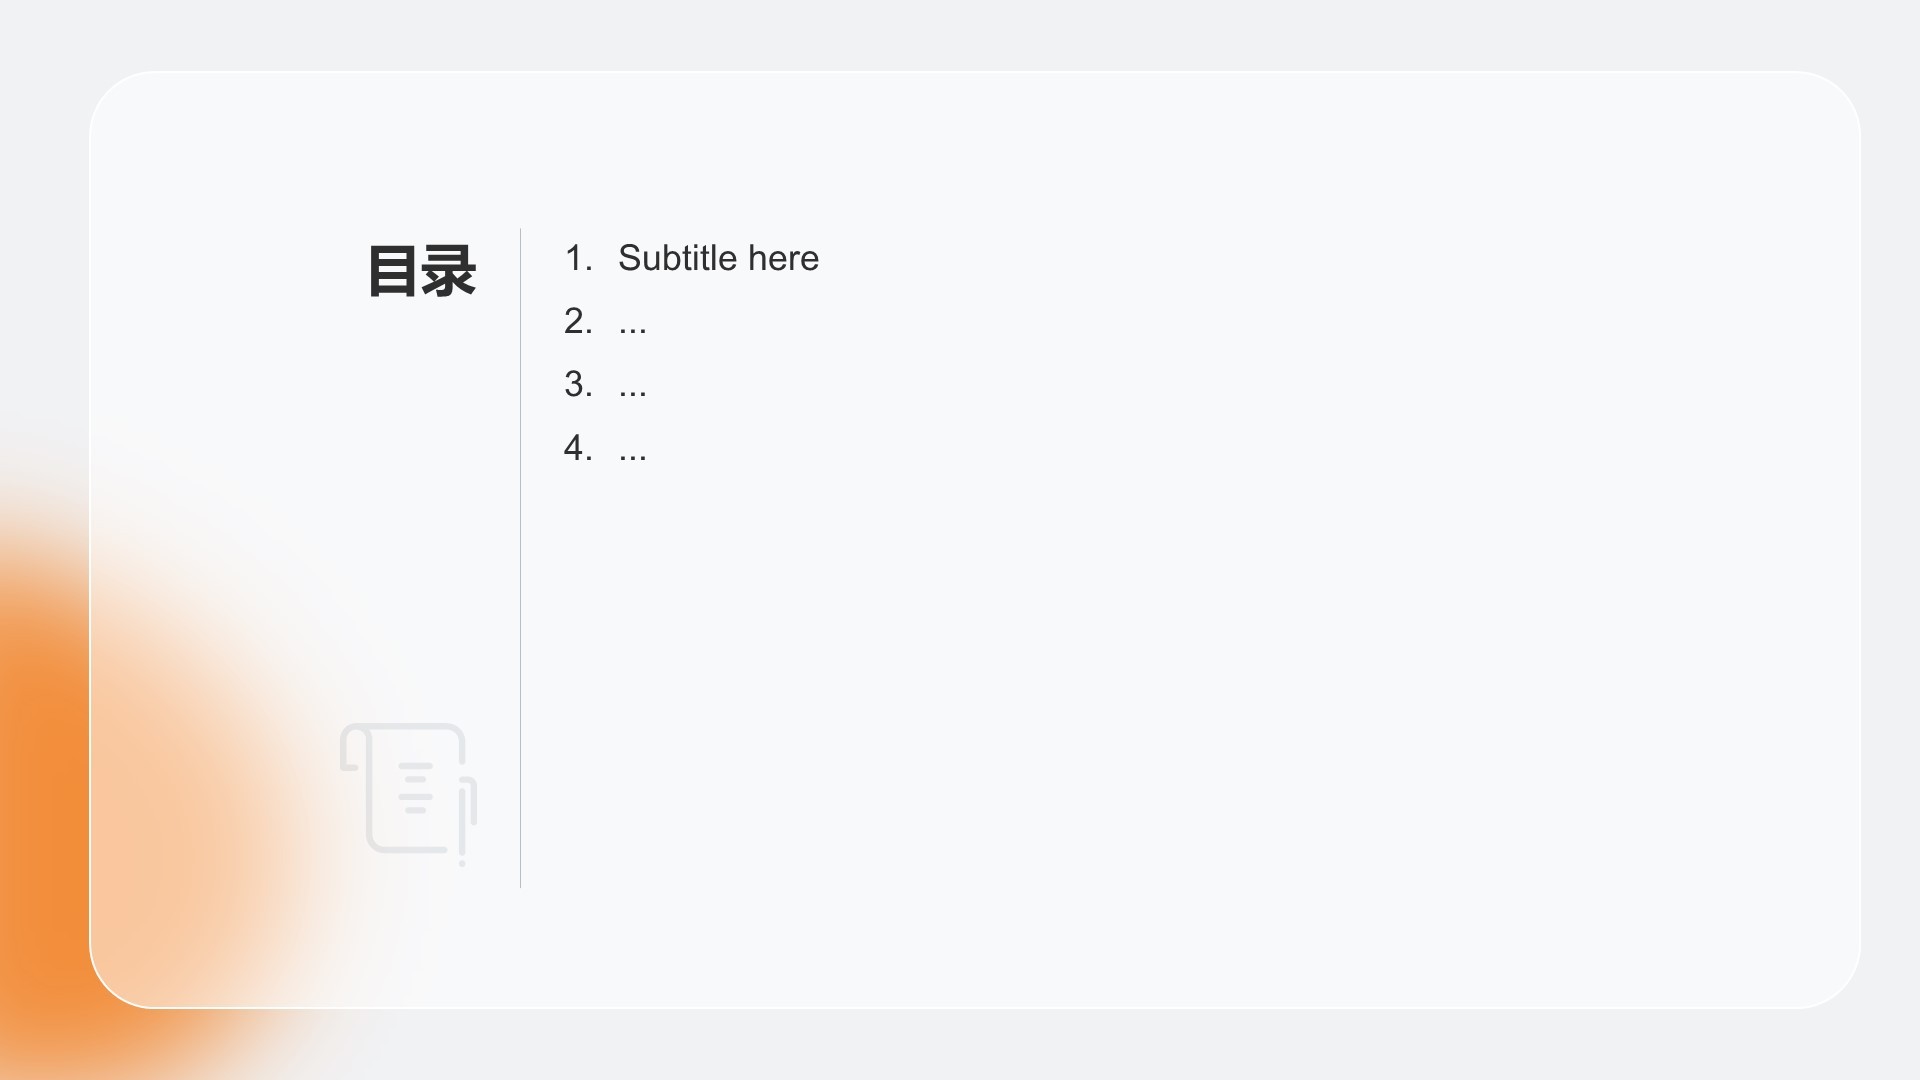Click the rounded card's right border edge
The height and width of the screenshot is (1080, 1920).
[x=1860, y=540]
